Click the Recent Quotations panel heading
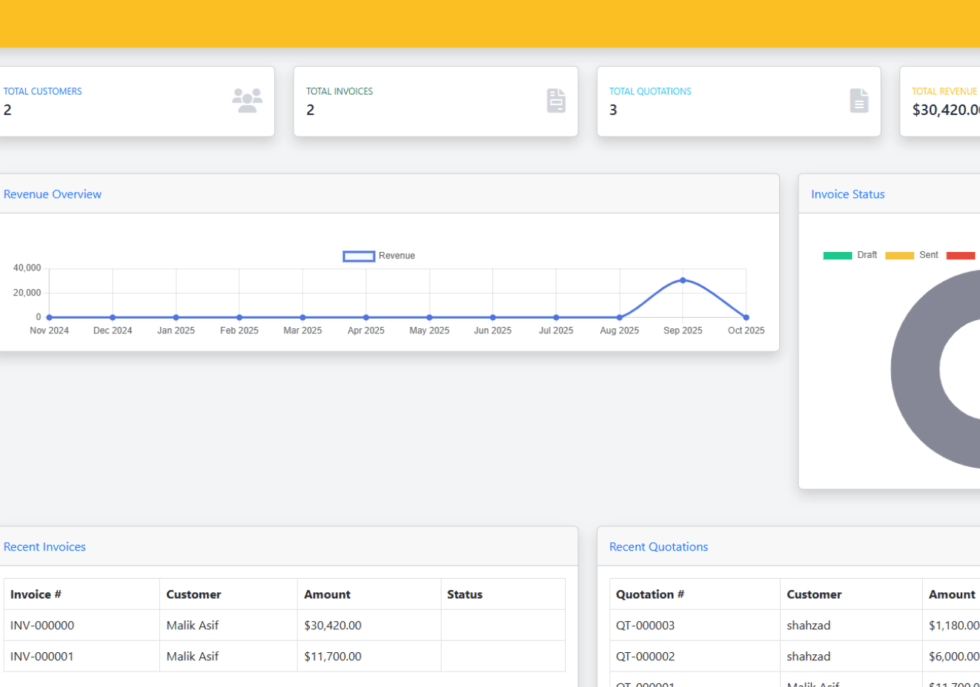The image size is (980, 687). pyautogui.click(x=658, y=547)
